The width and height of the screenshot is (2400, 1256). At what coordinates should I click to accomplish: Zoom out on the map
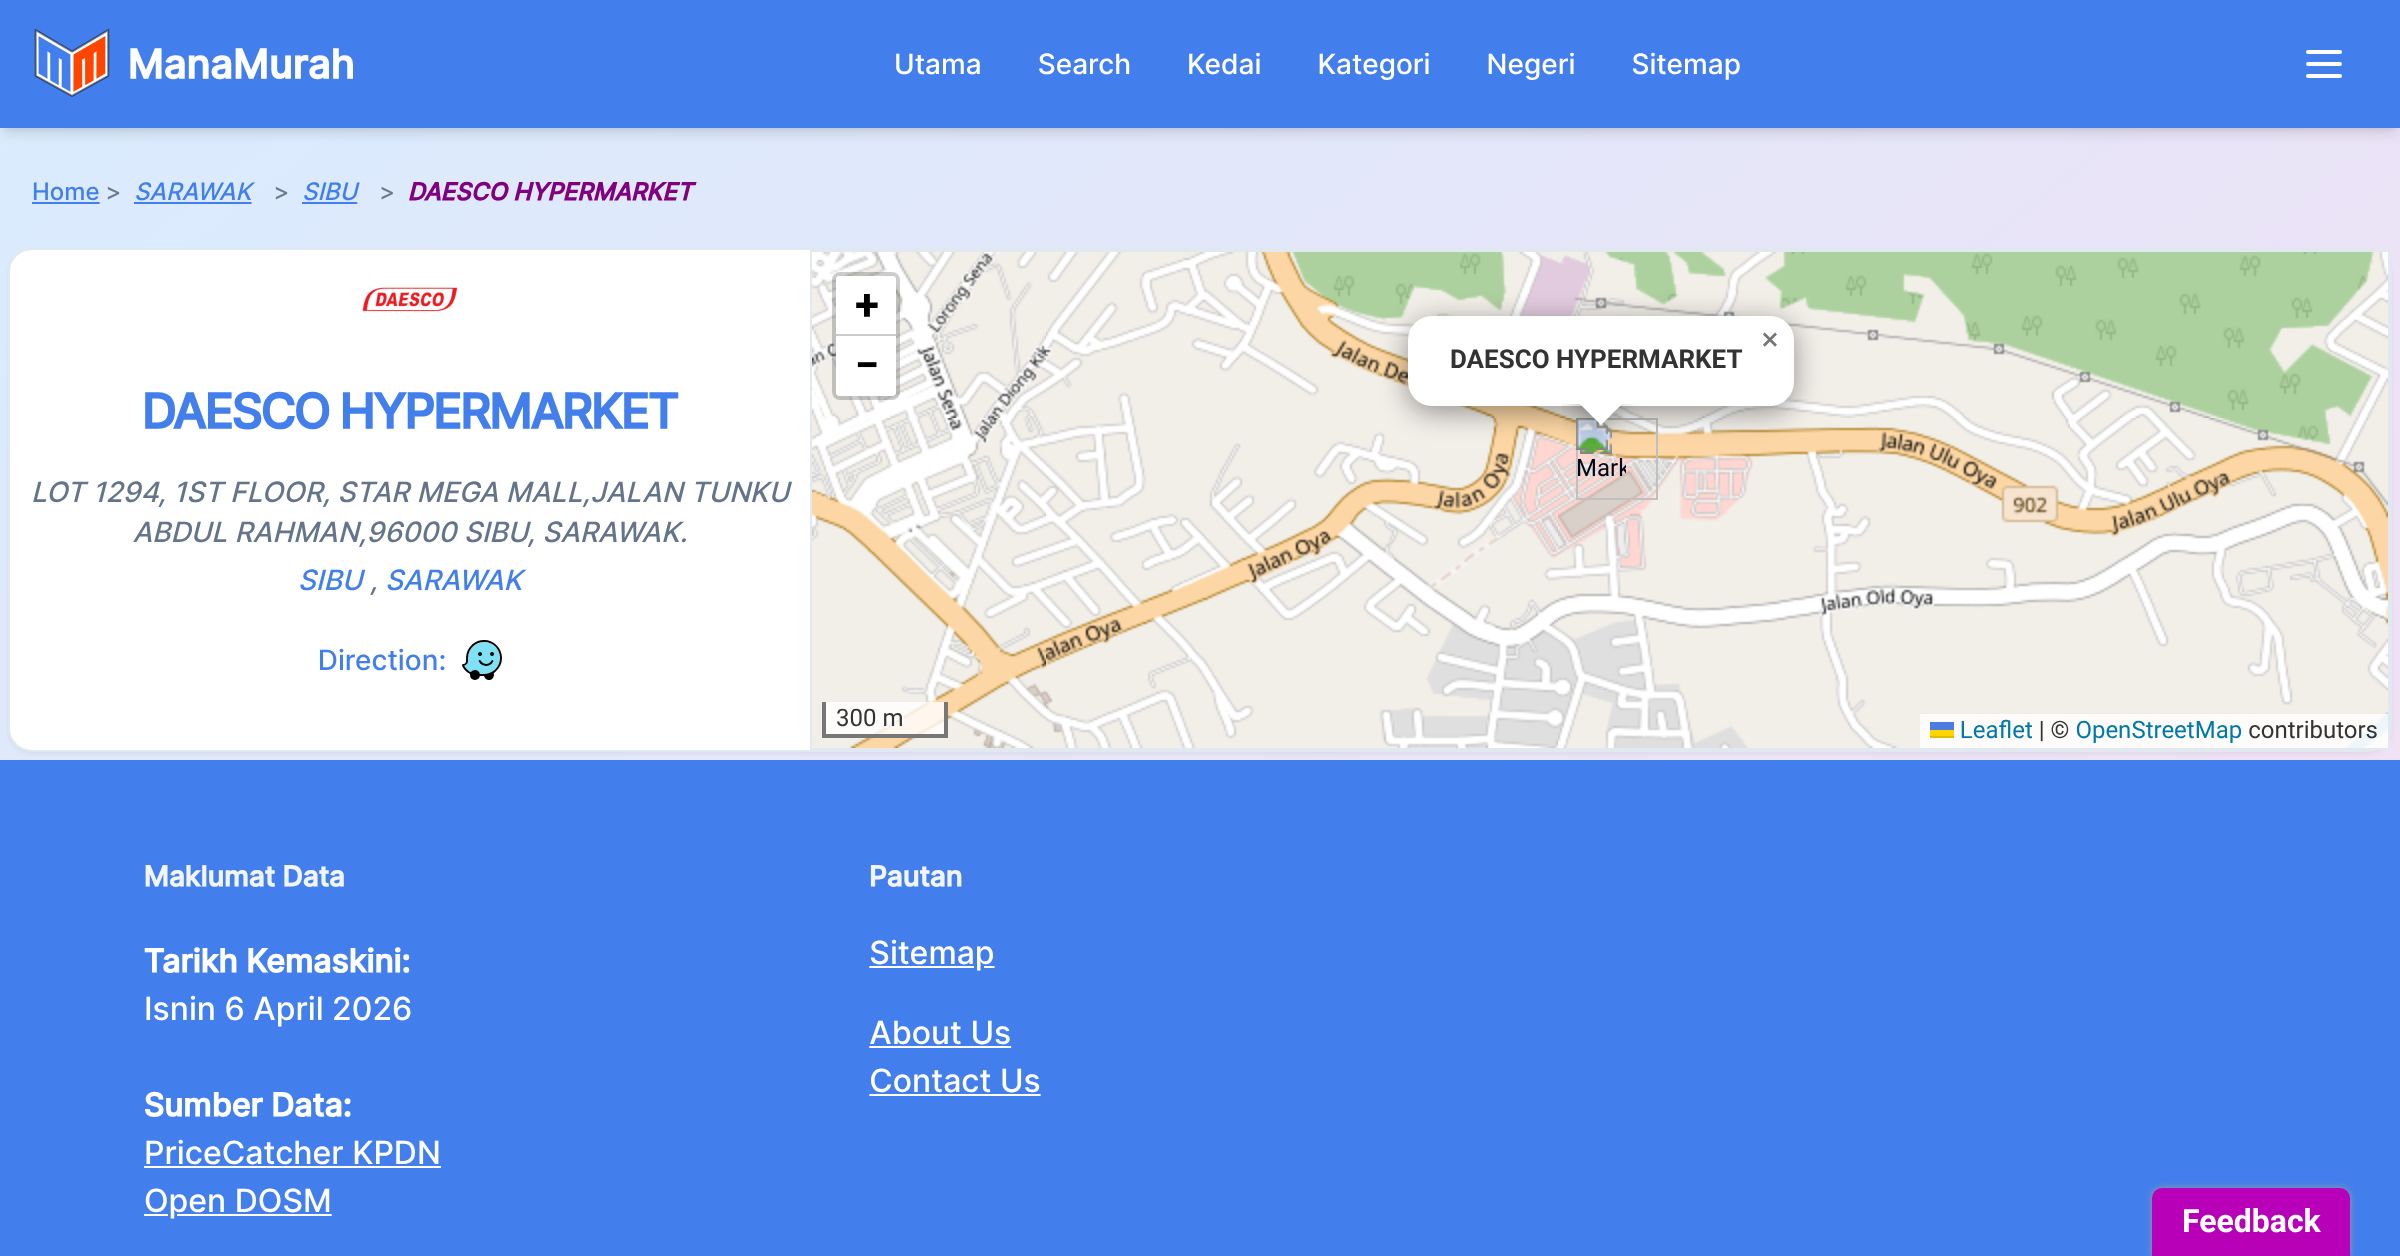coord(866,365)
